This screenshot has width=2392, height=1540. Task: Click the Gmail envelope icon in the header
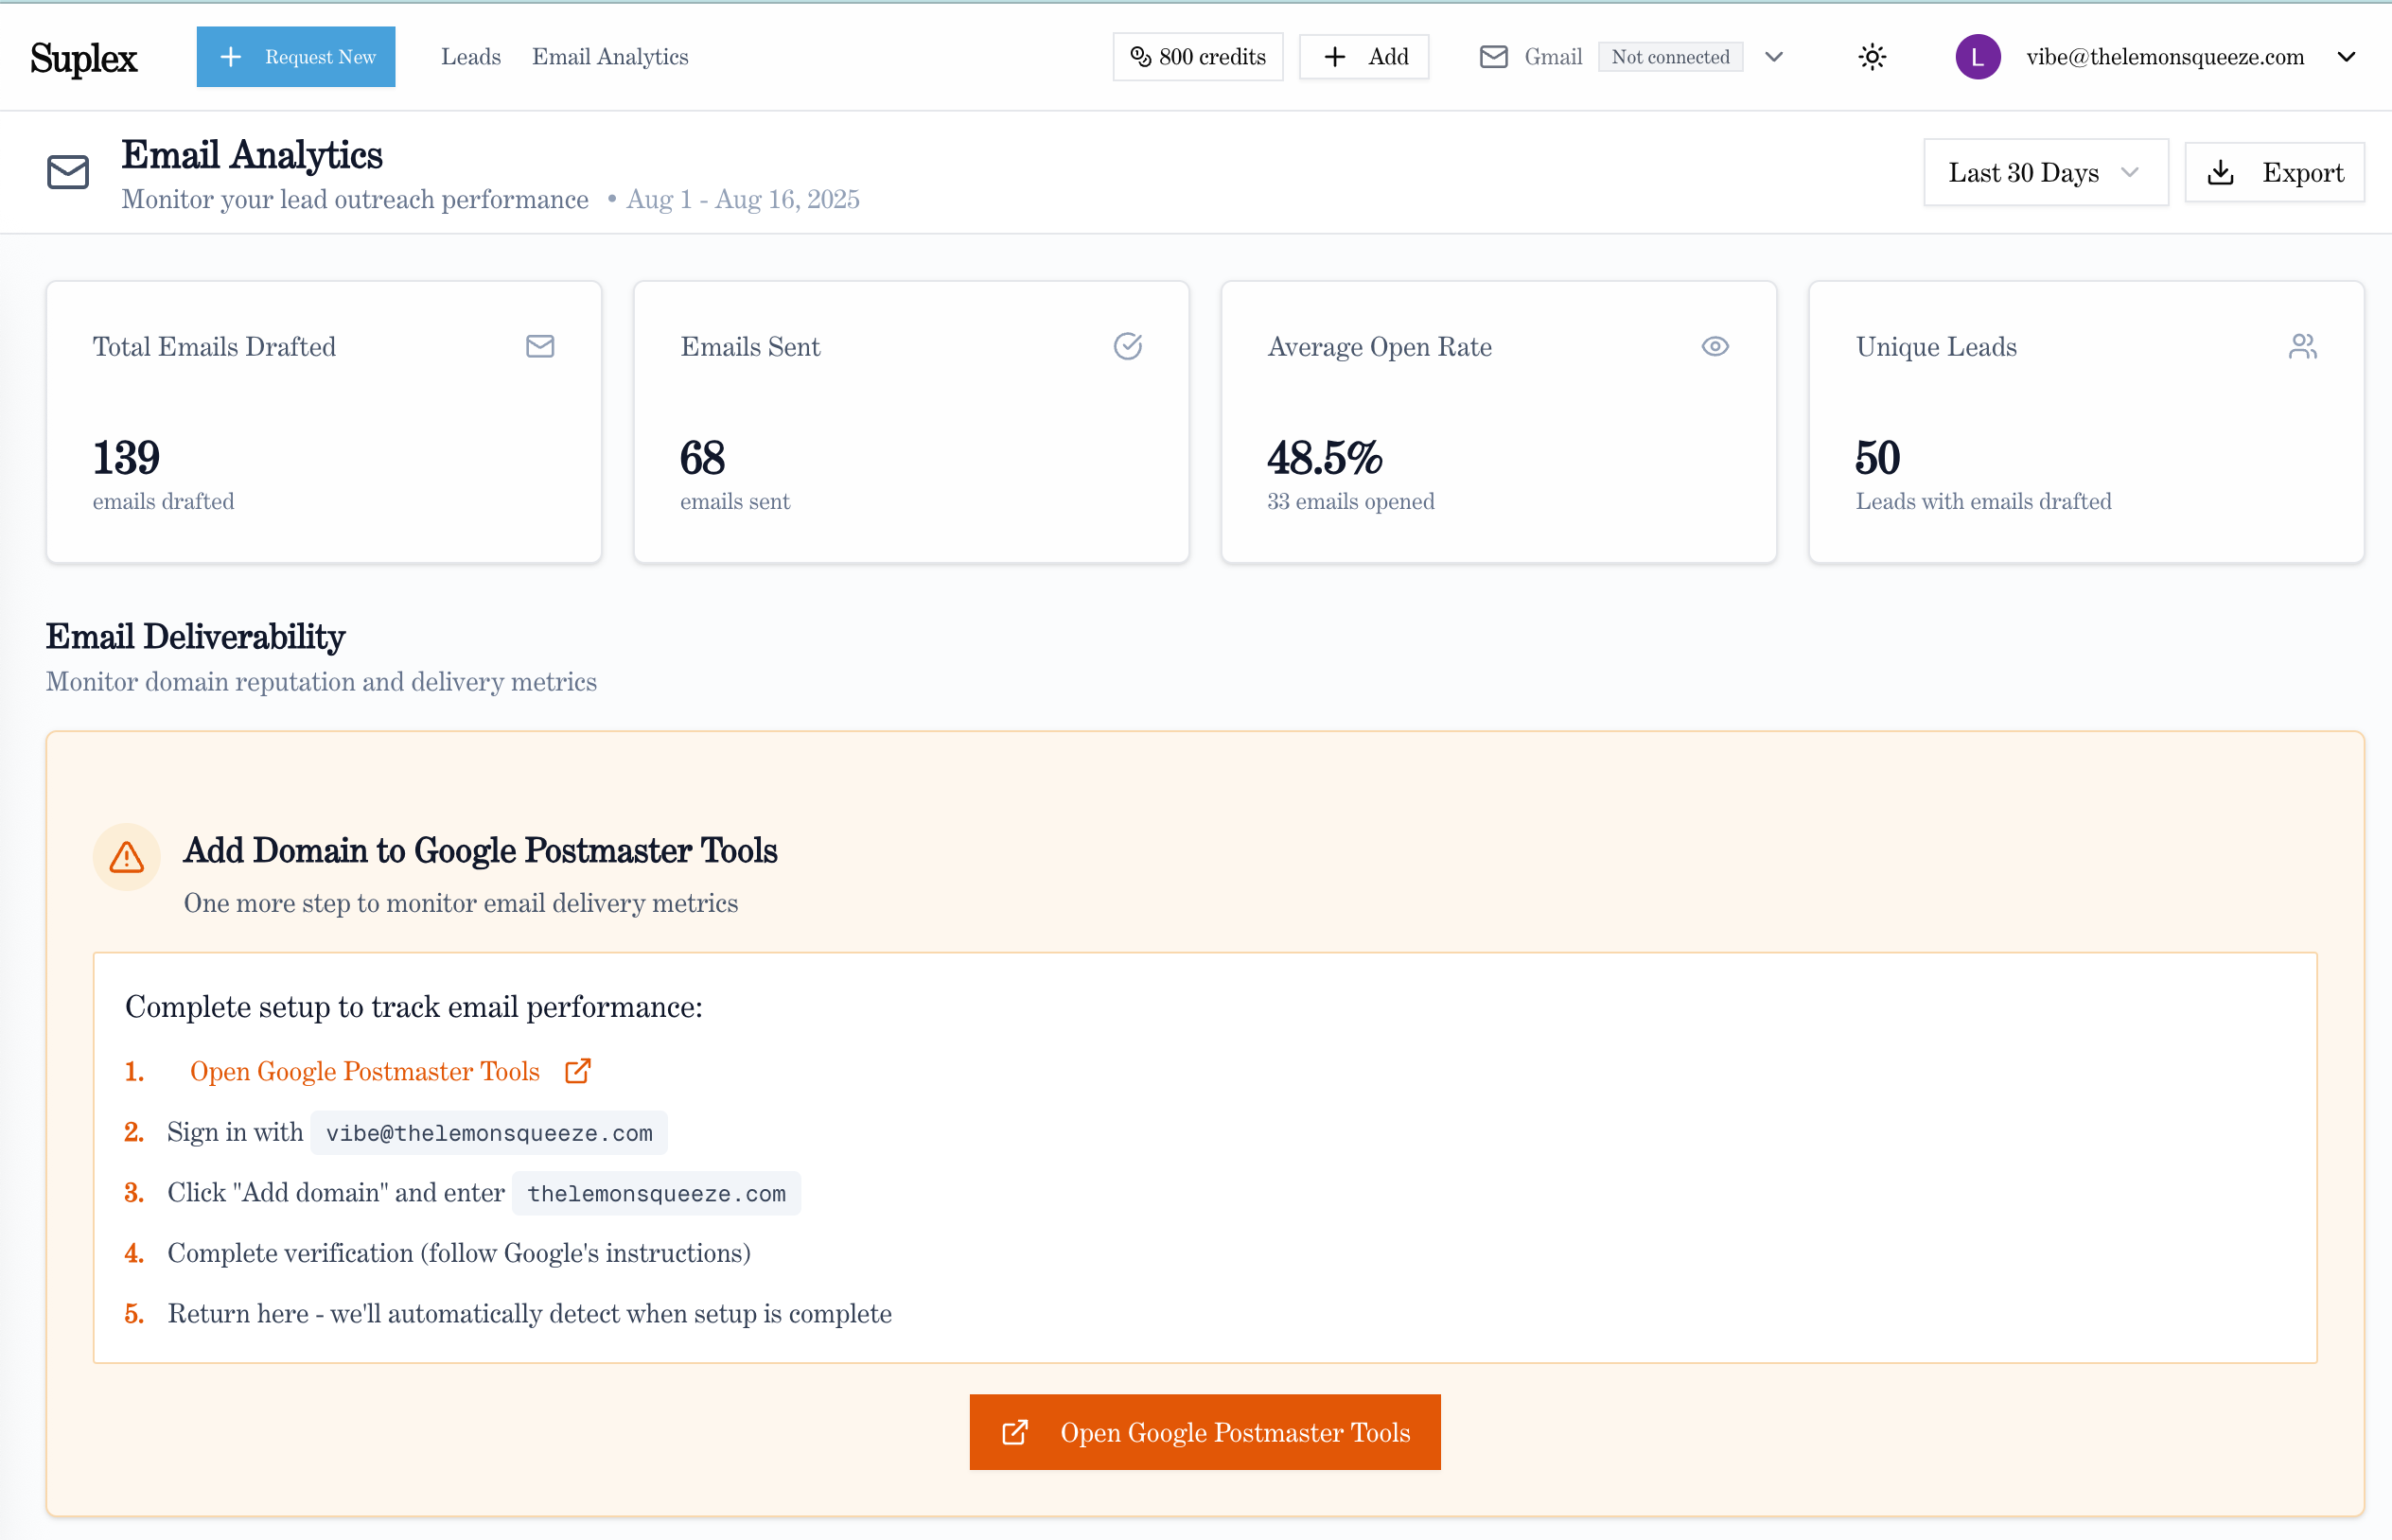(x=1493, y=57)
